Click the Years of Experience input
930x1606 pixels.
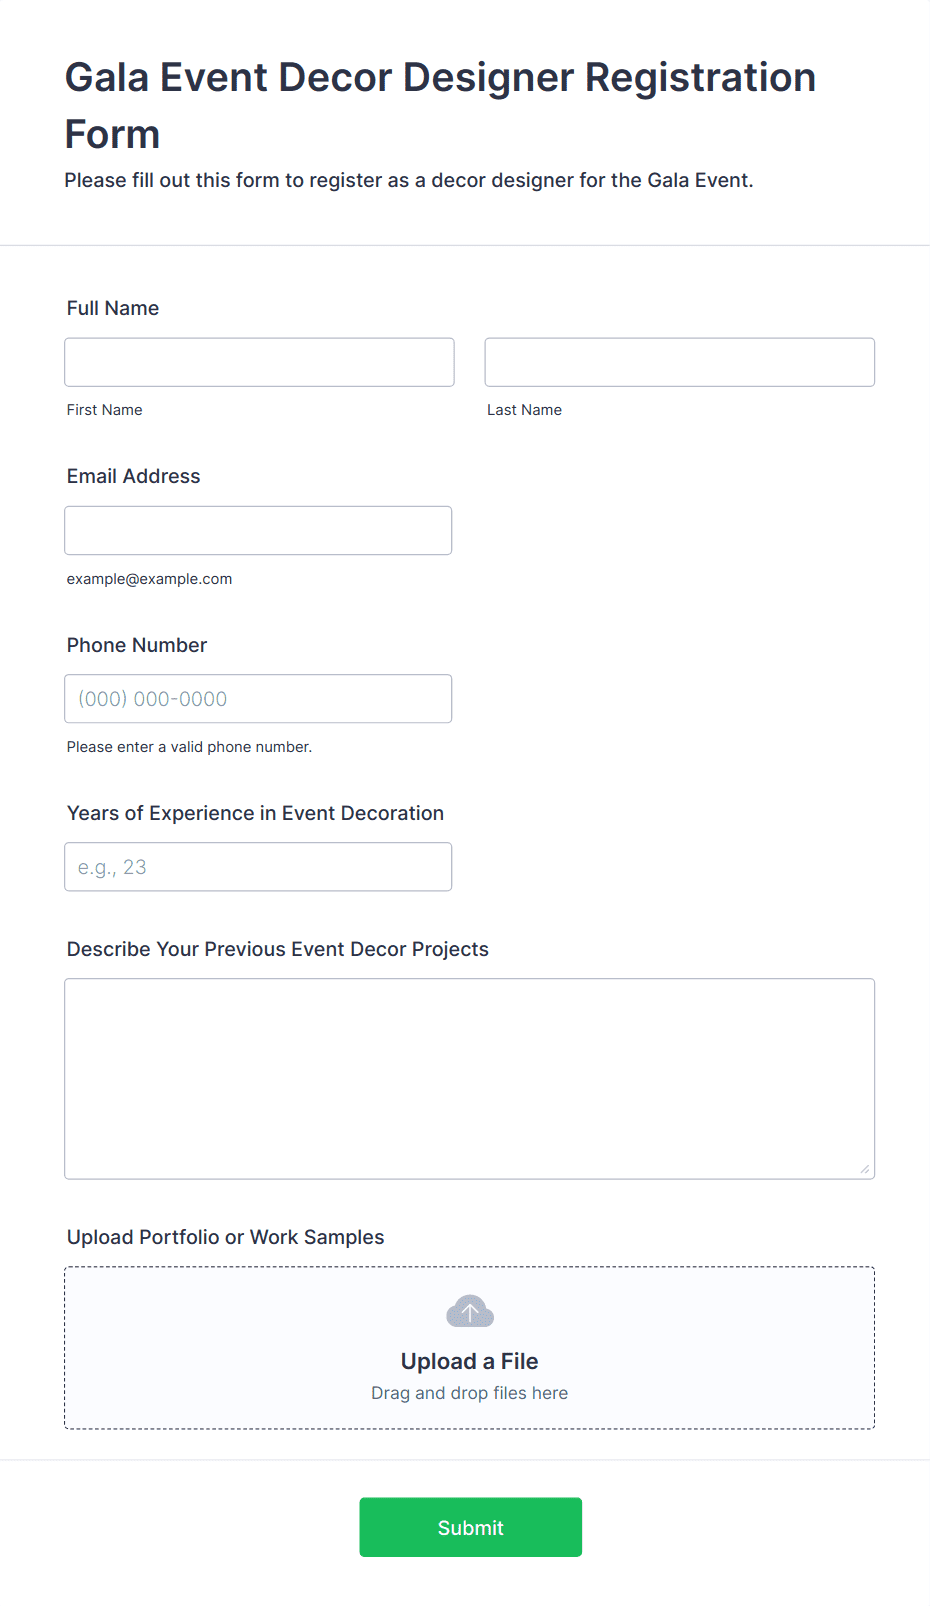(x=258, y=867)
